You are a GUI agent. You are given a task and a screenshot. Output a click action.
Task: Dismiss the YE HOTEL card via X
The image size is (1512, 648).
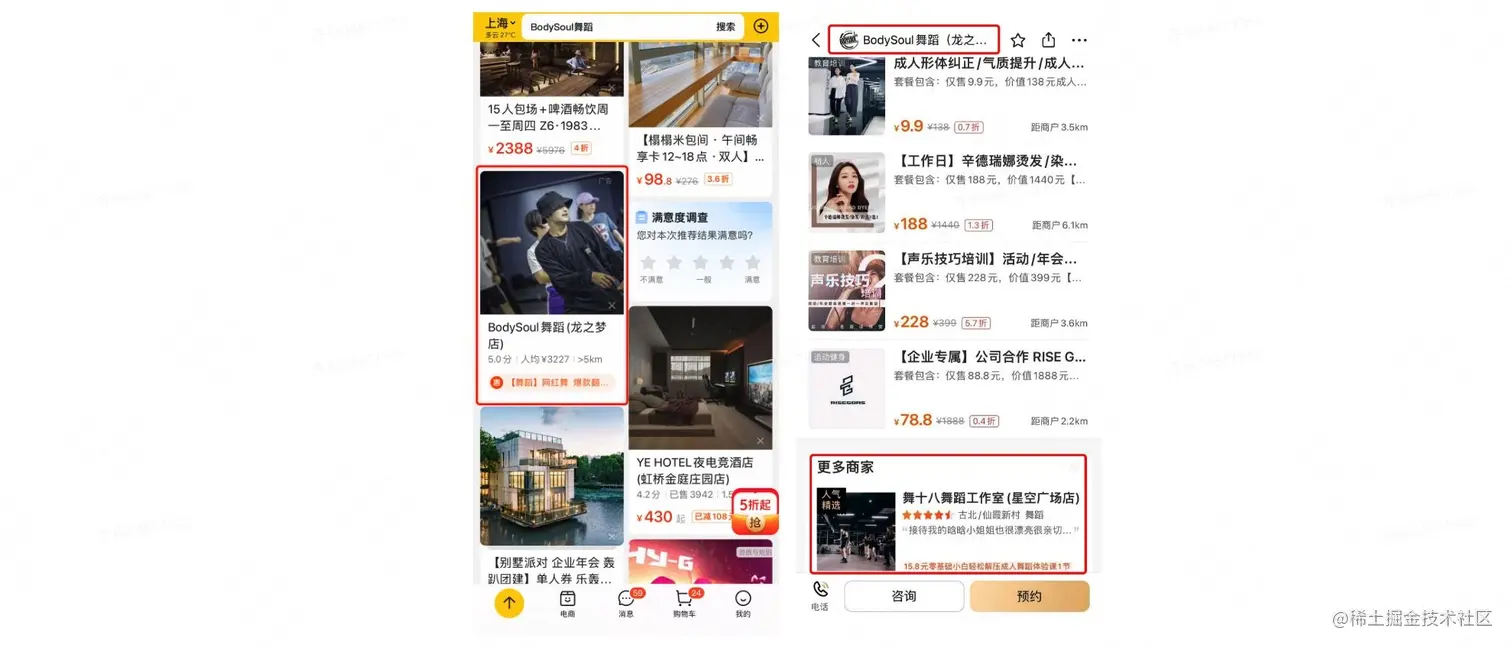(x=760, y=440)
